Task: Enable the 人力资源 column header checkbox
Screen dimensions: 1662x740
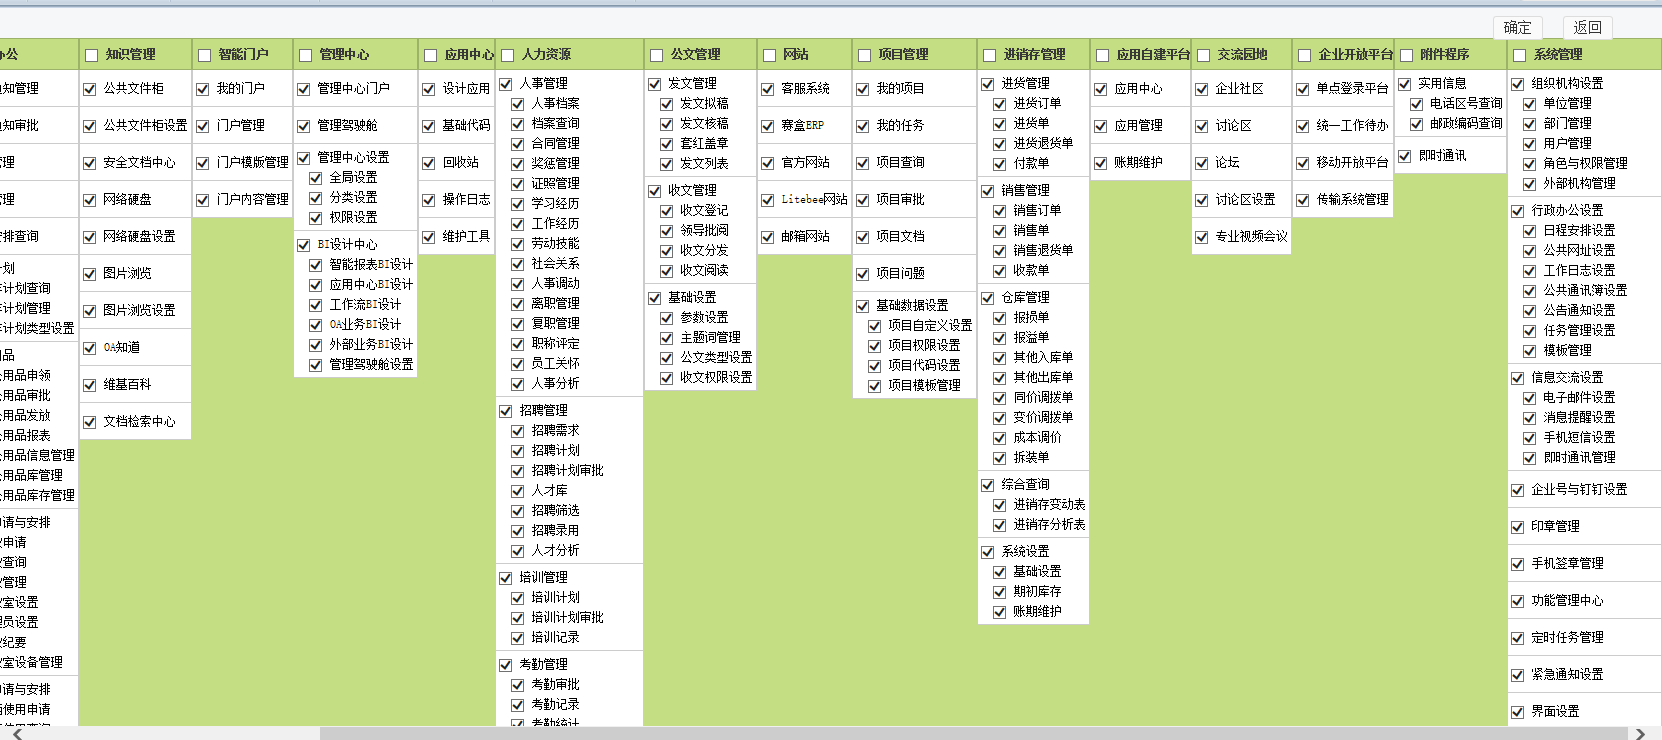Action: click(x=508, y=55)
